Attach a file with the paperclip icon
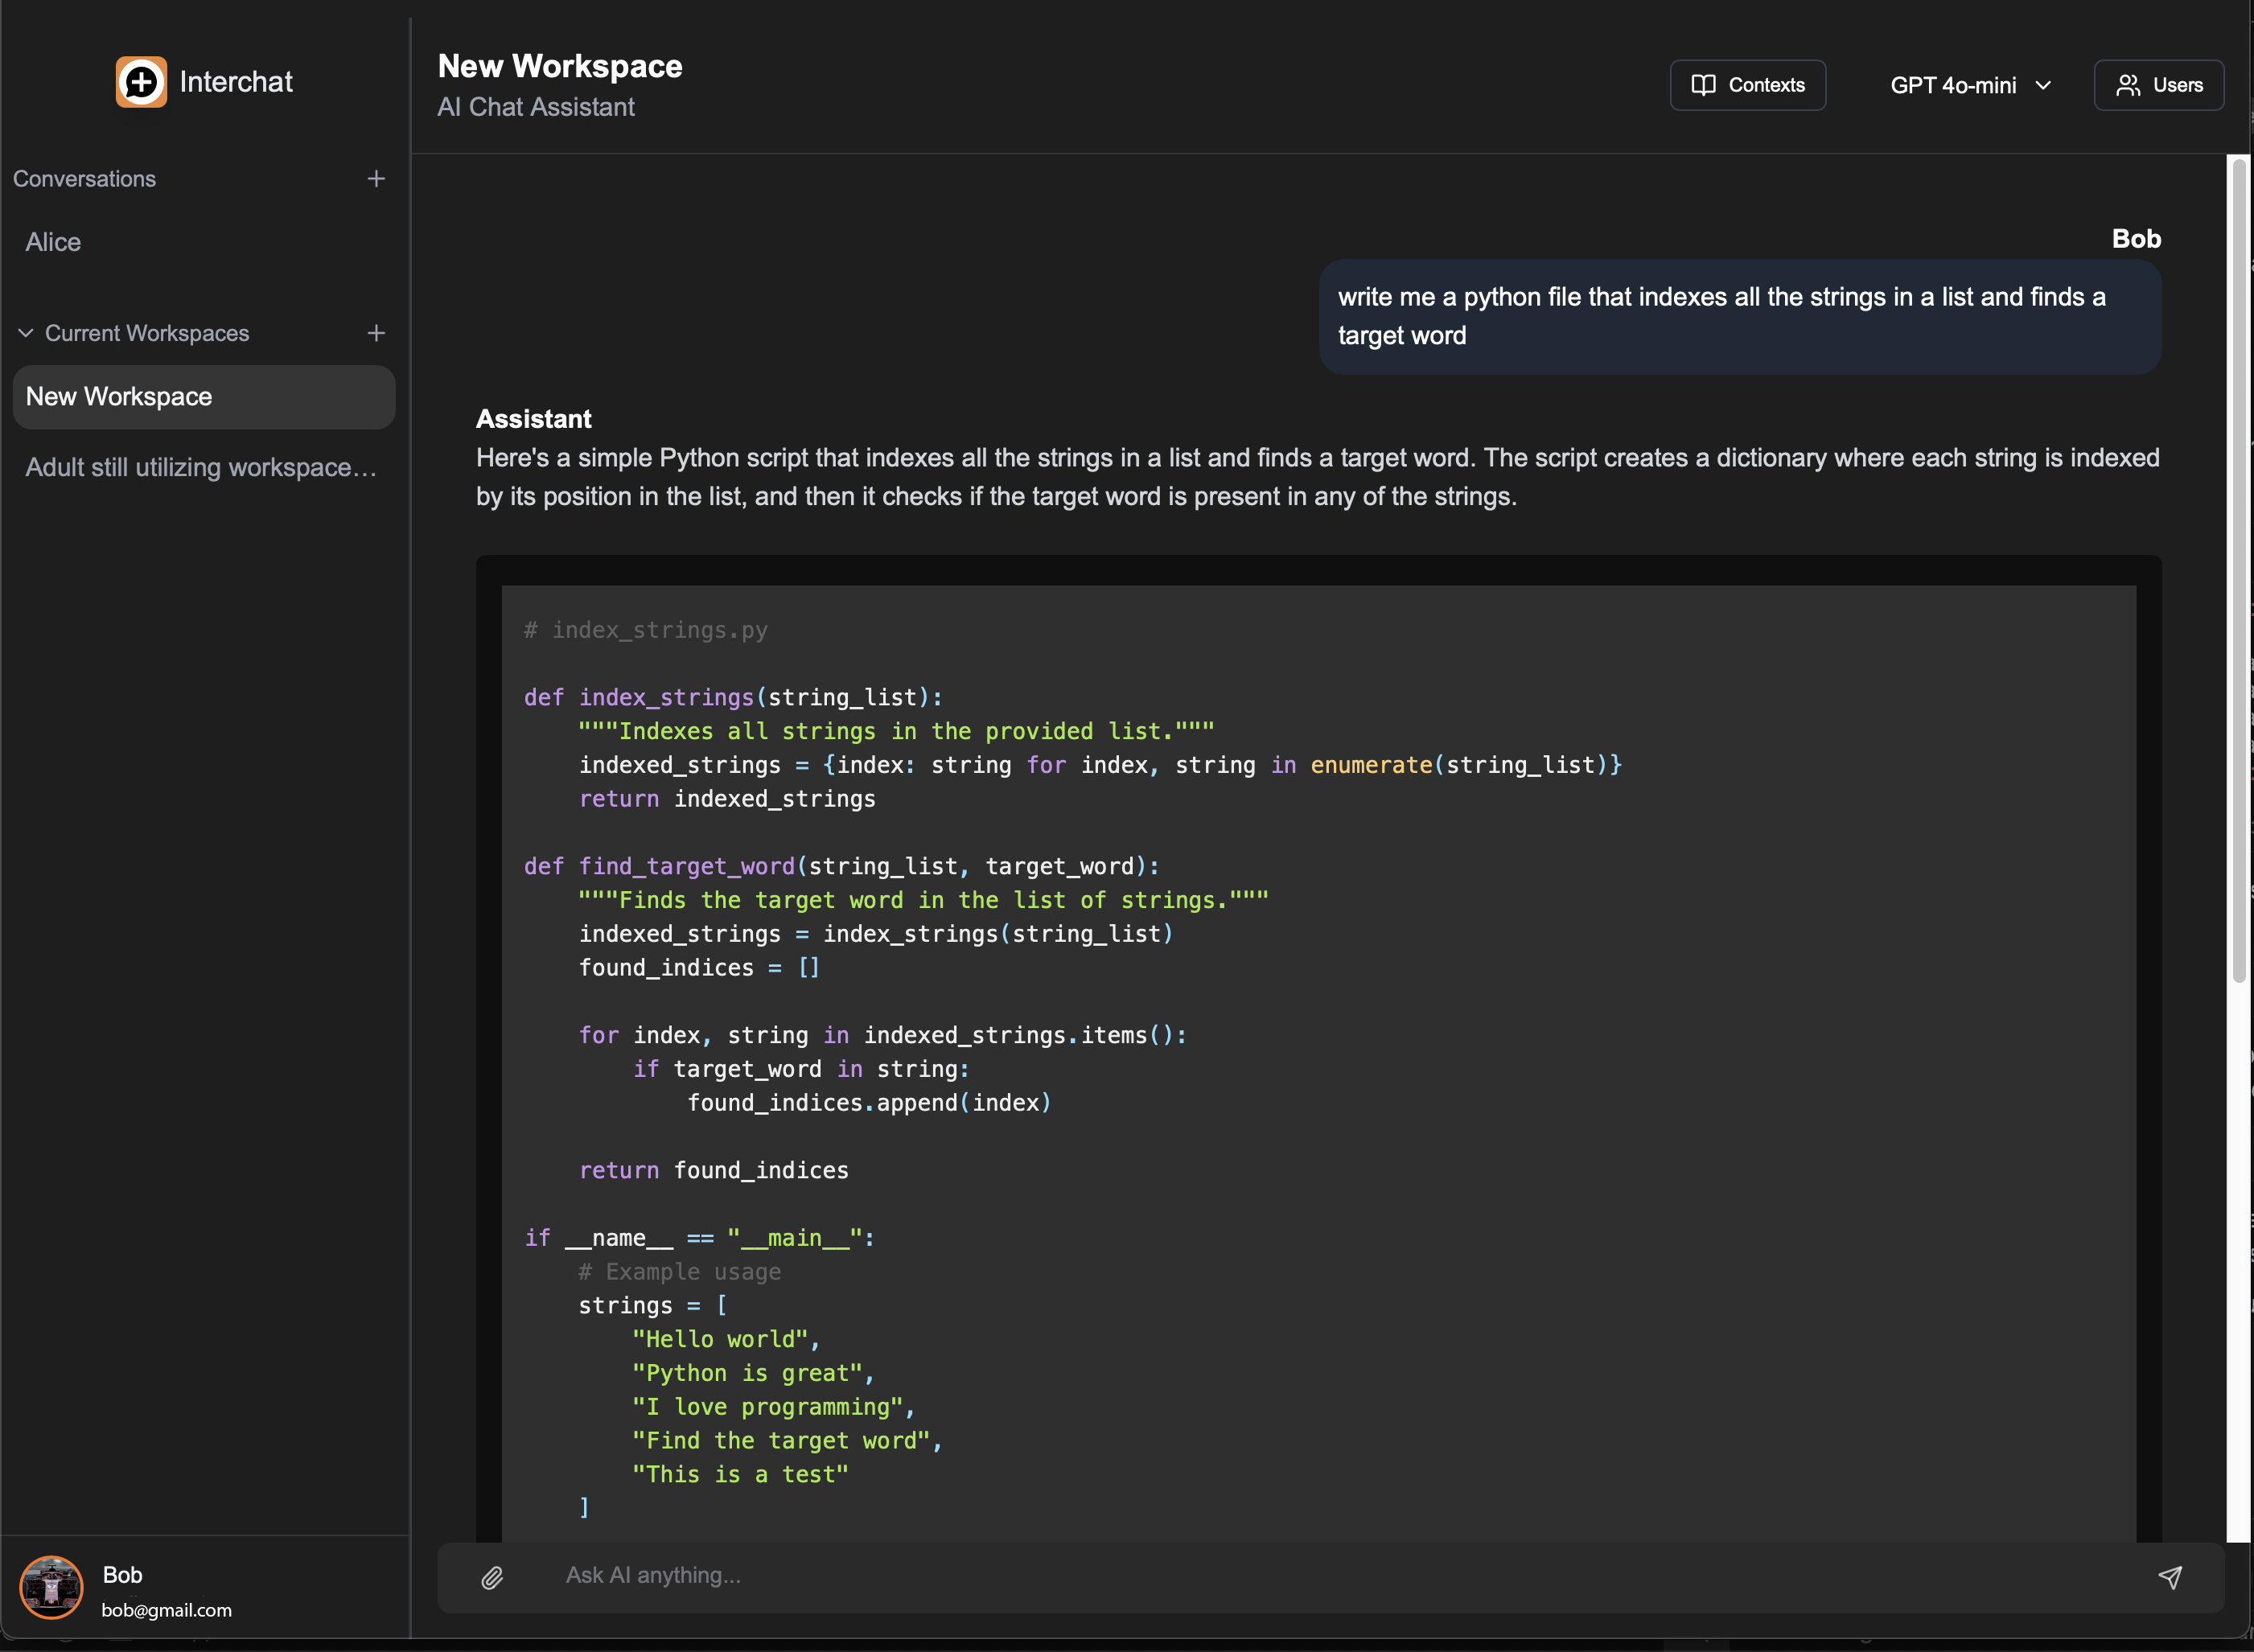The image size is (2254, 1652). 492,1577
